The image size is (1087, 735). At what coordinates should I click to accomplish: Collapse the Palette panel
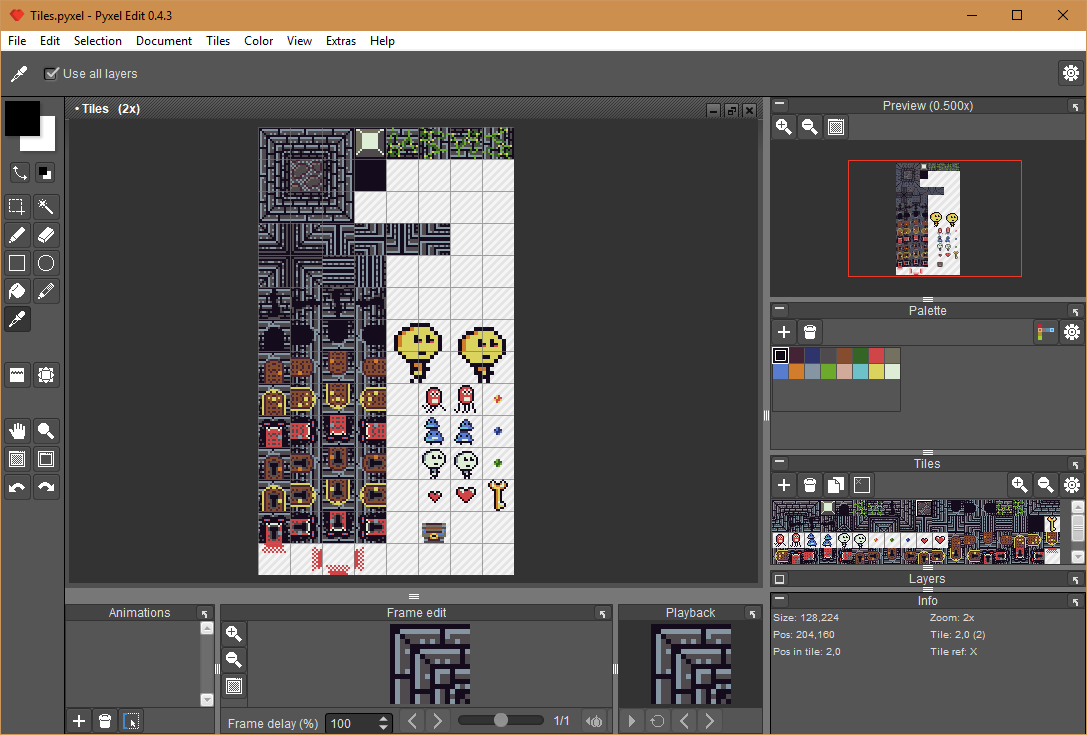(x=780, y=309)
